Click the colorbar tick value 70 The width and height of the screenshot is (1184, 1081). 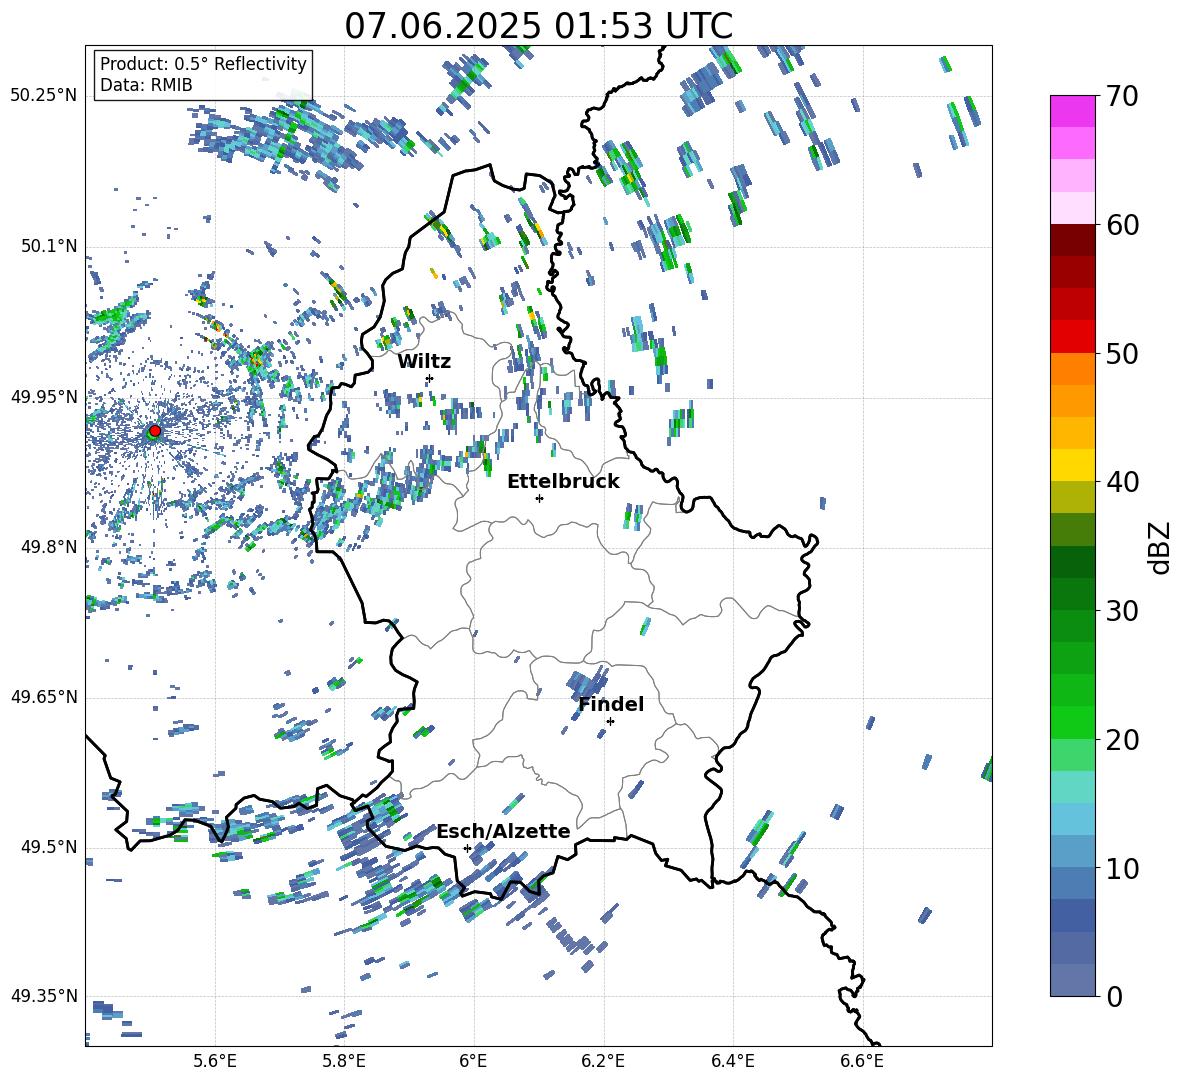tap(1121, 97)
